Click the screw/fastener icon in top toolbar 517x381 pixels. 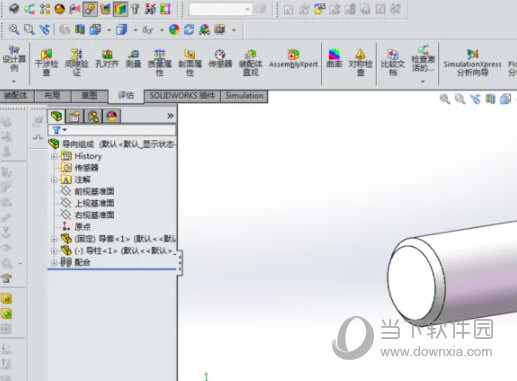135,9
